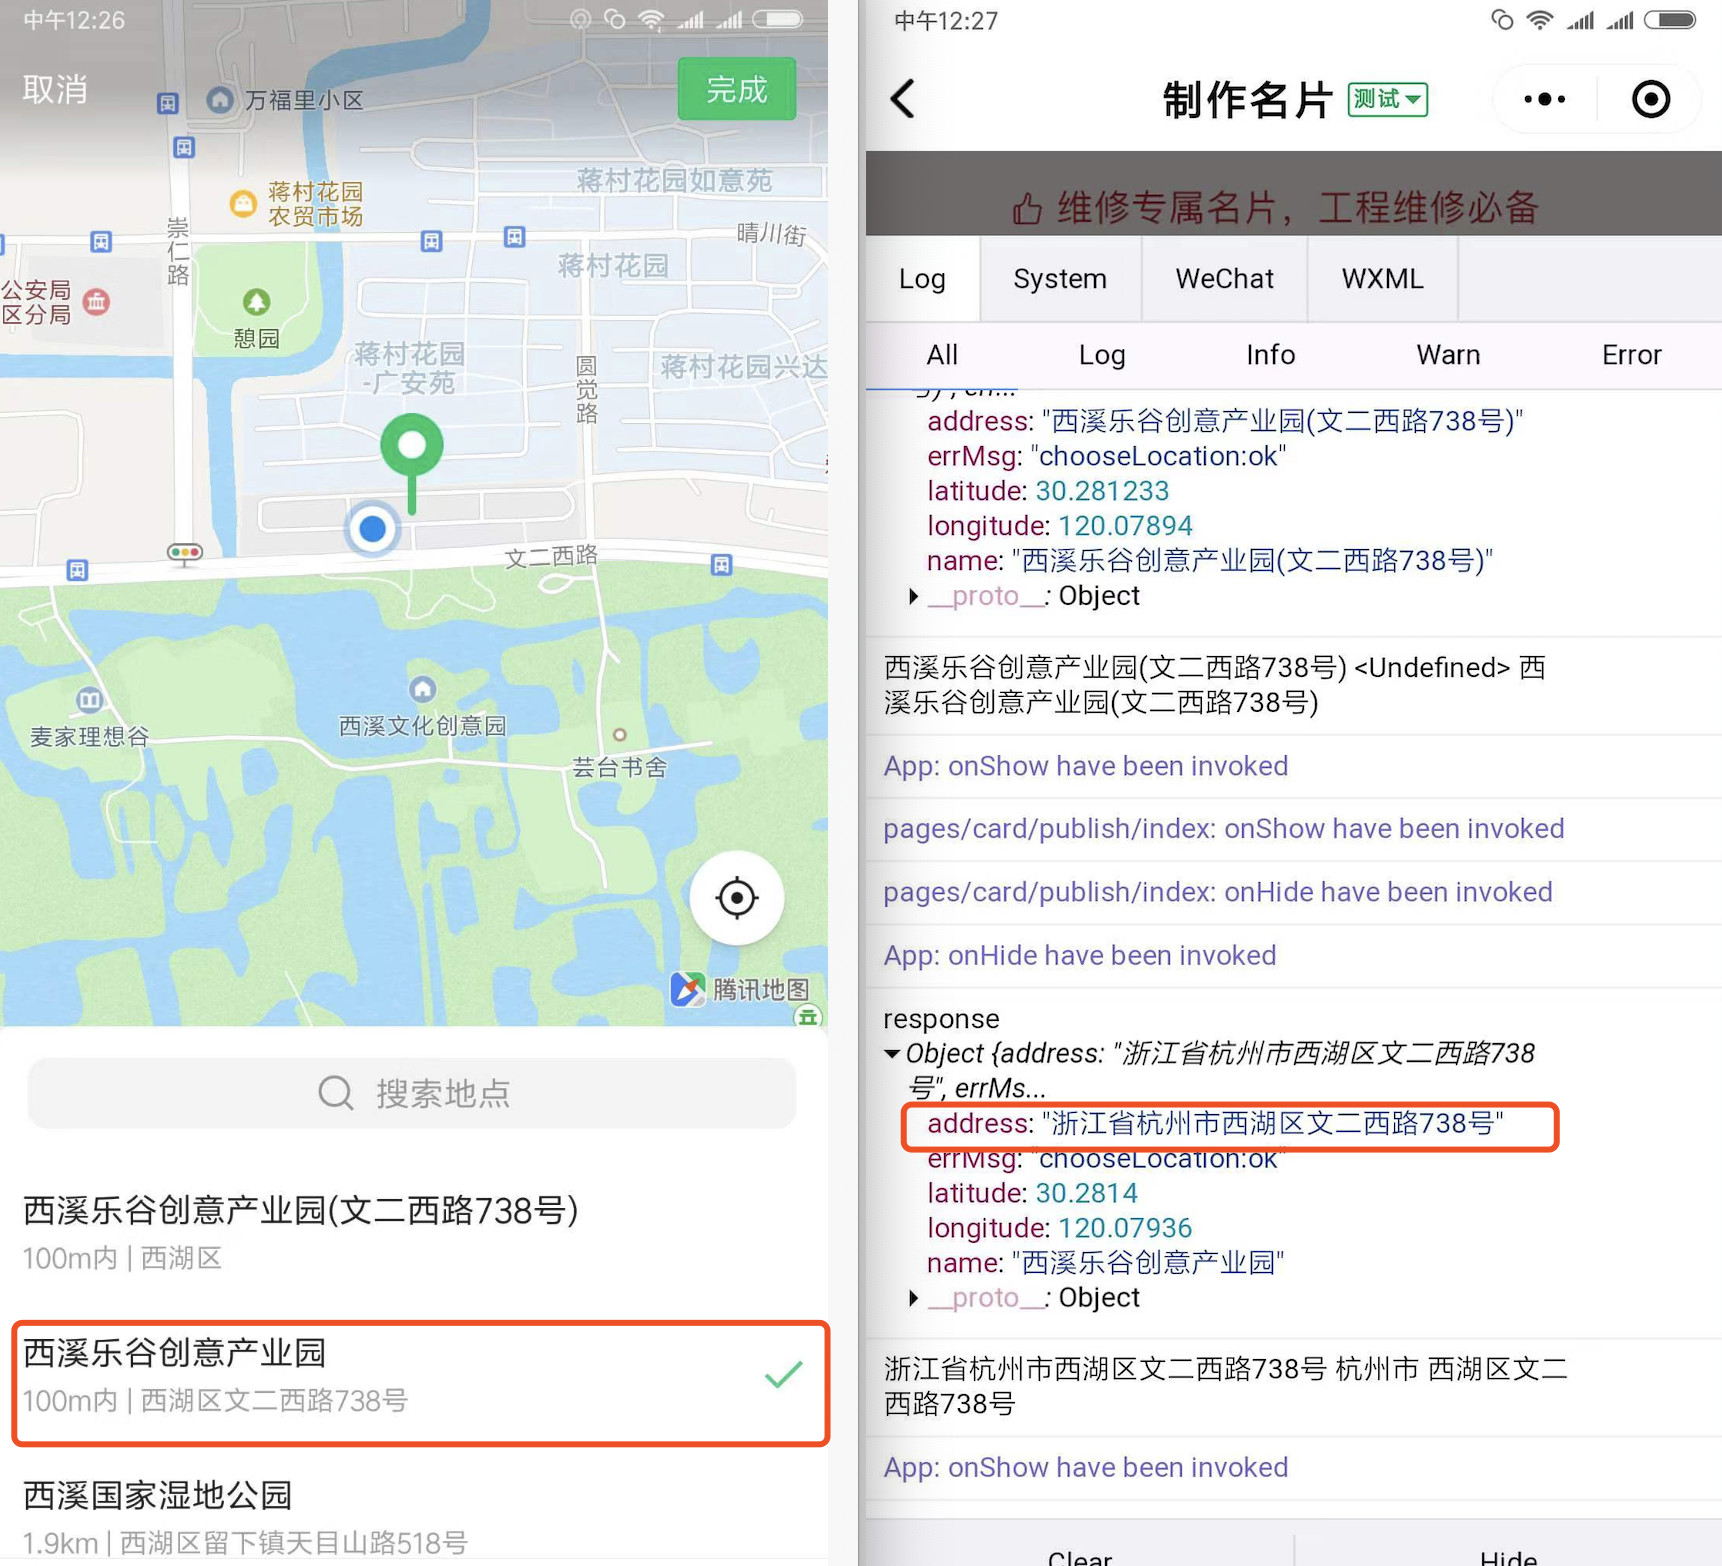Filter logs by Error level
1722x1566 pixels.
coord(1631,355)
